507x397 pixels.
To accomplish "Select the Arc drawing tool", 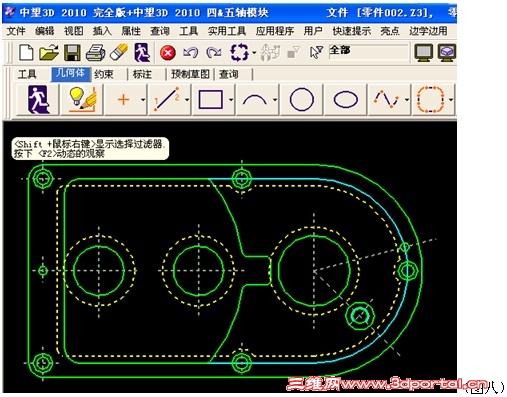I will point(255,99).
